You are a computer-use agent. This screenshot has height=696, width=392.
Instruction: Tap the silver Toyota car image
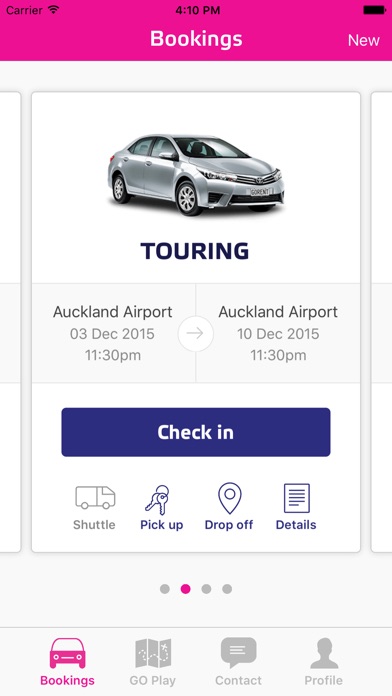coord(196,175)
